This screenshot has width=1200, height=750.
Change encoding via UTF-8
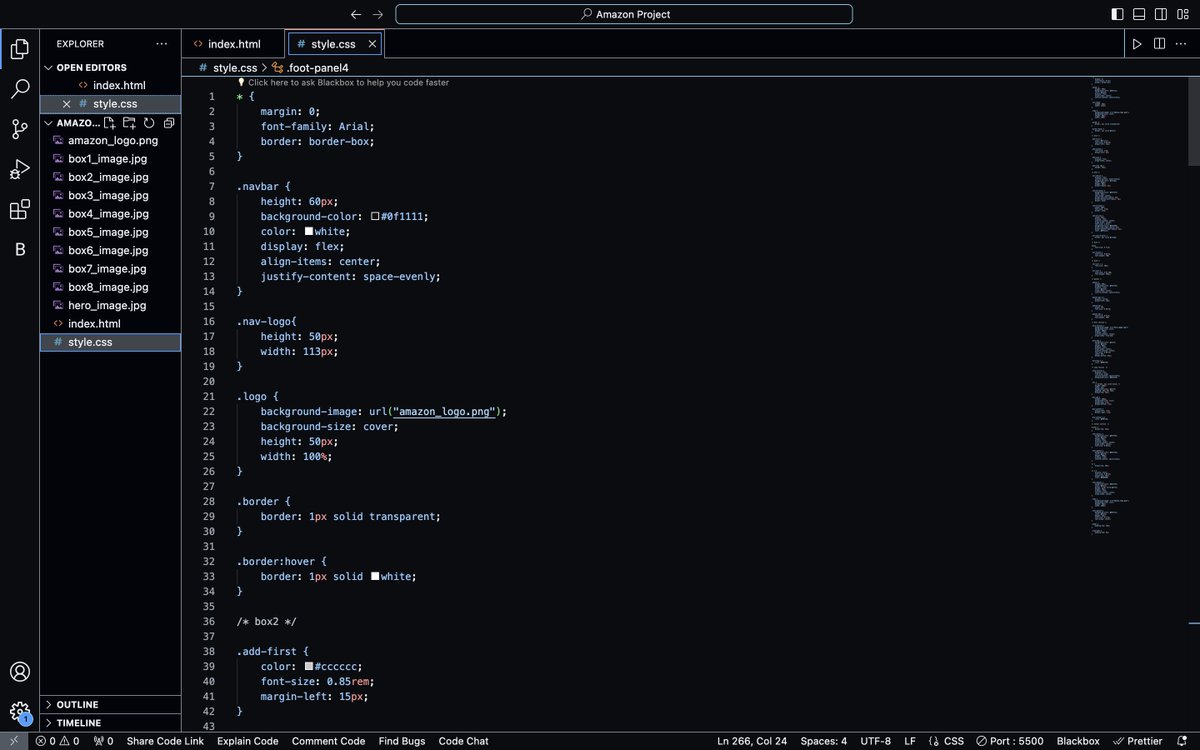875,741
